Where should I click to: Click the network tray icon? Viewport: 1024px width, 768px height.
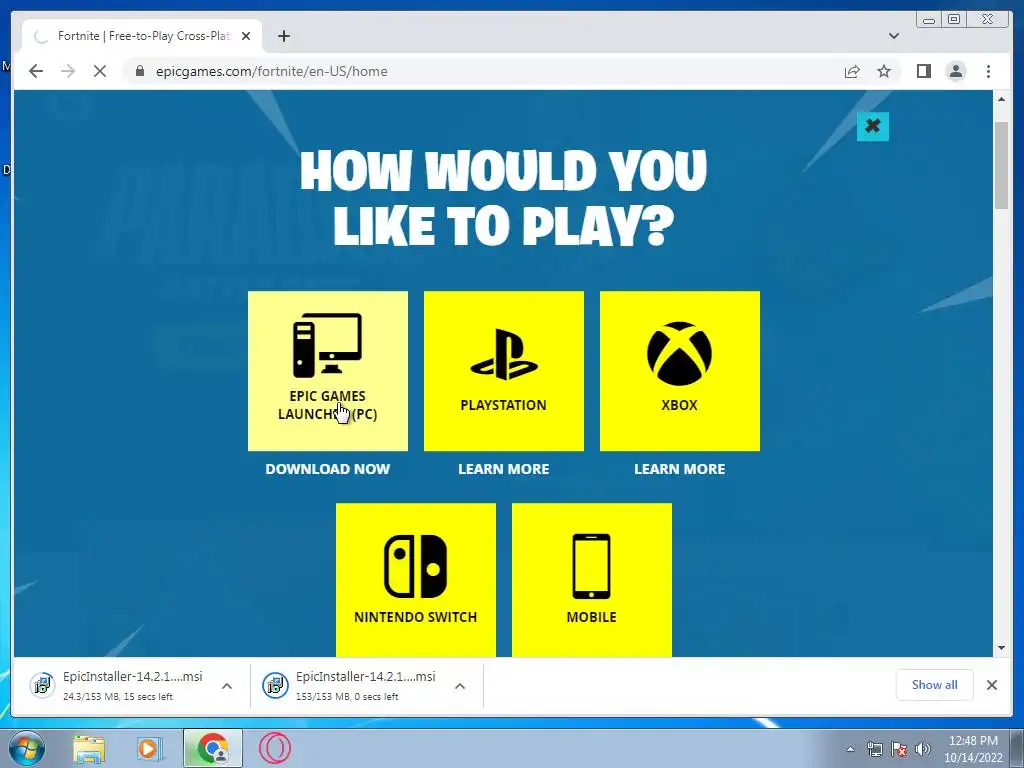874,749
